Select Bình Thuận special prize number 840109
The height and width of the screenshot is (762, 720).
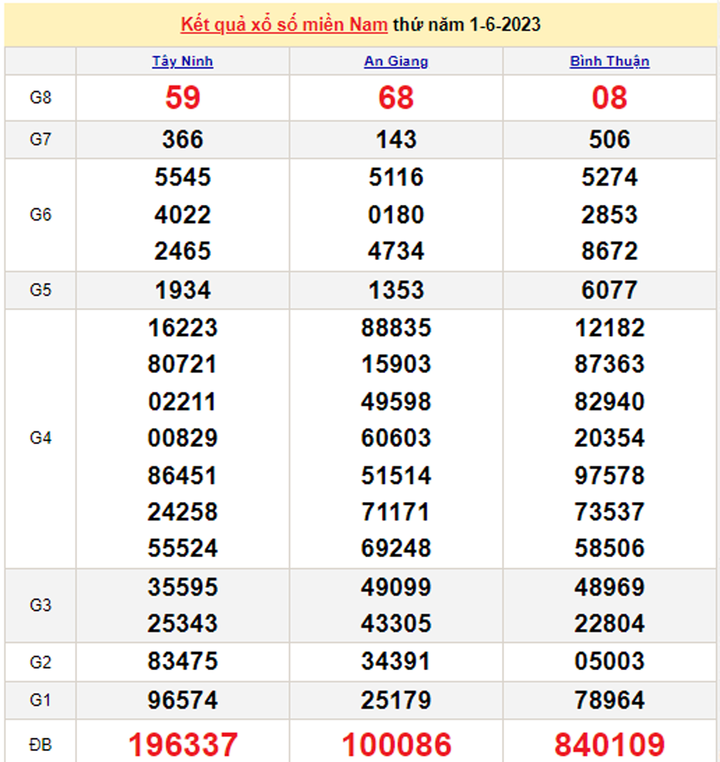(609, 744)
